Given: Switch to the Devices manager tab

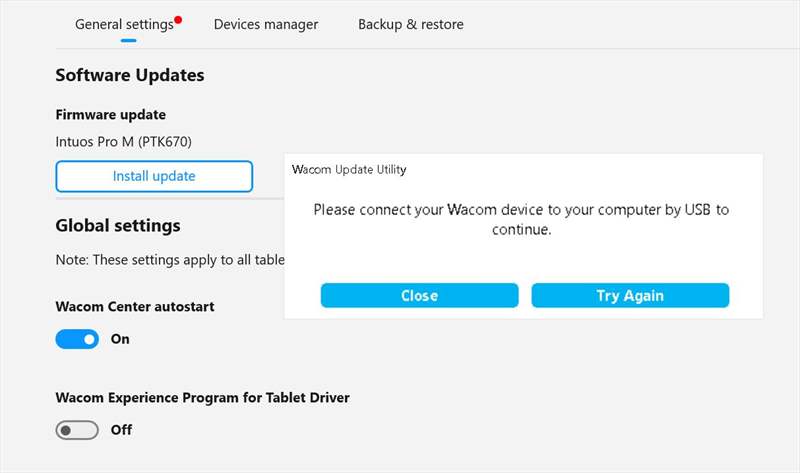Looking at the screenshot, I should [266, 24].
